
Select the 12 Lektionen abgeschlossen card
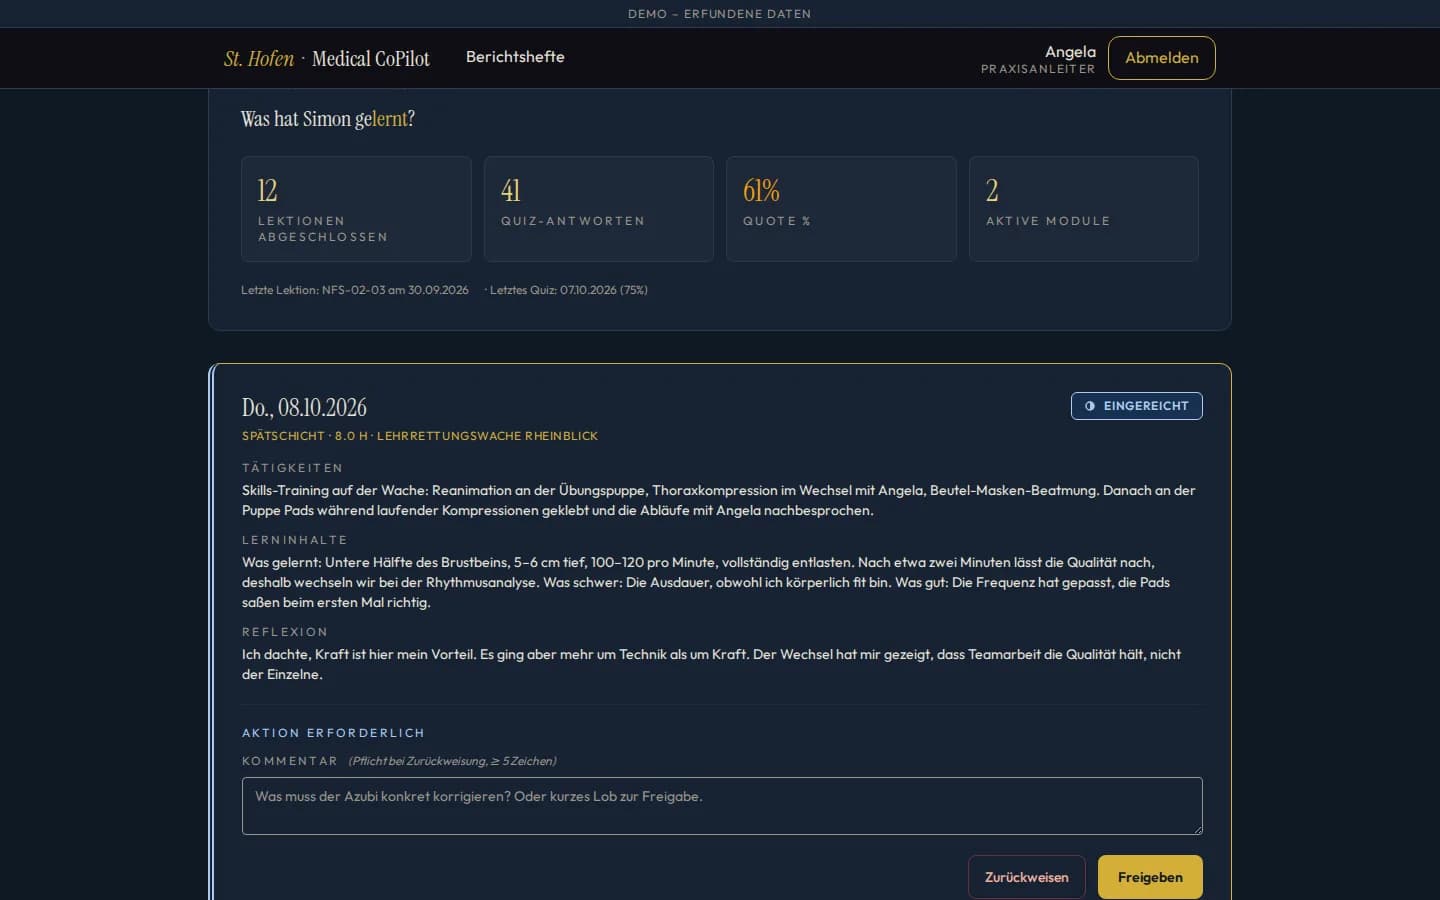[356, 209]
